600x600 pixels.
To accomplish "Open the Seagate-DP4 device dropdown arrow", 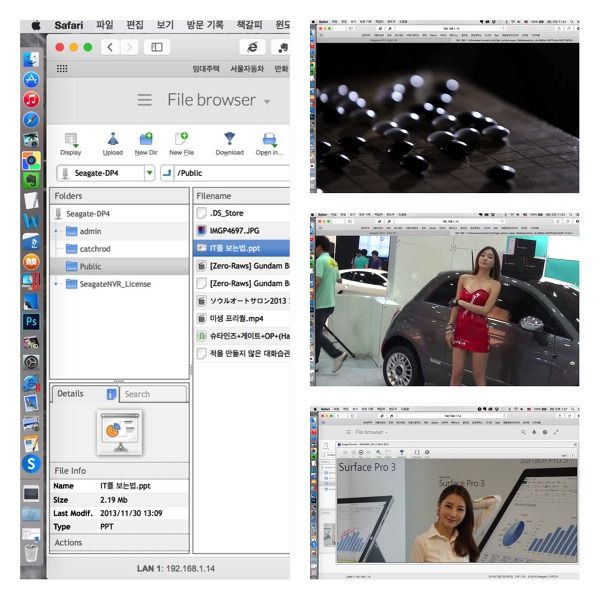I will coord(150,173).
